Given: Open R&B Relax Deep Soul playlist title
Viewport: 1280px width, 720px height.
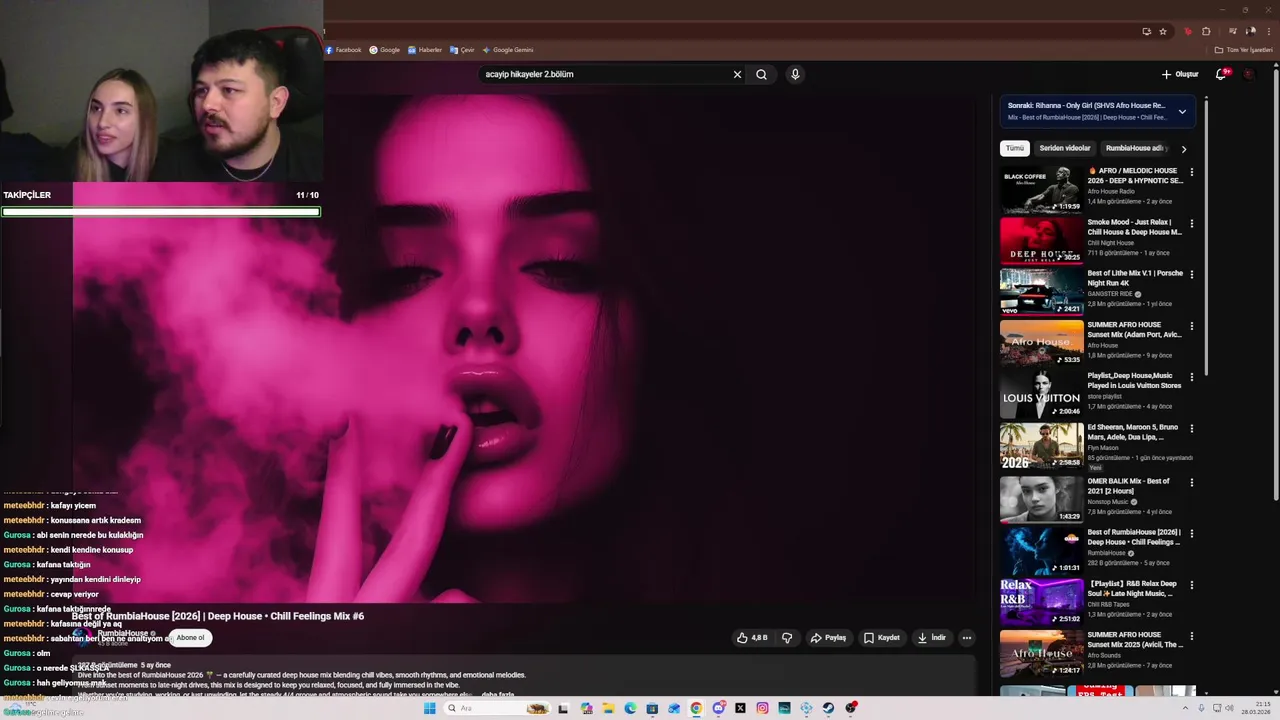Looking at the screenshot, I should point(1132,588).
